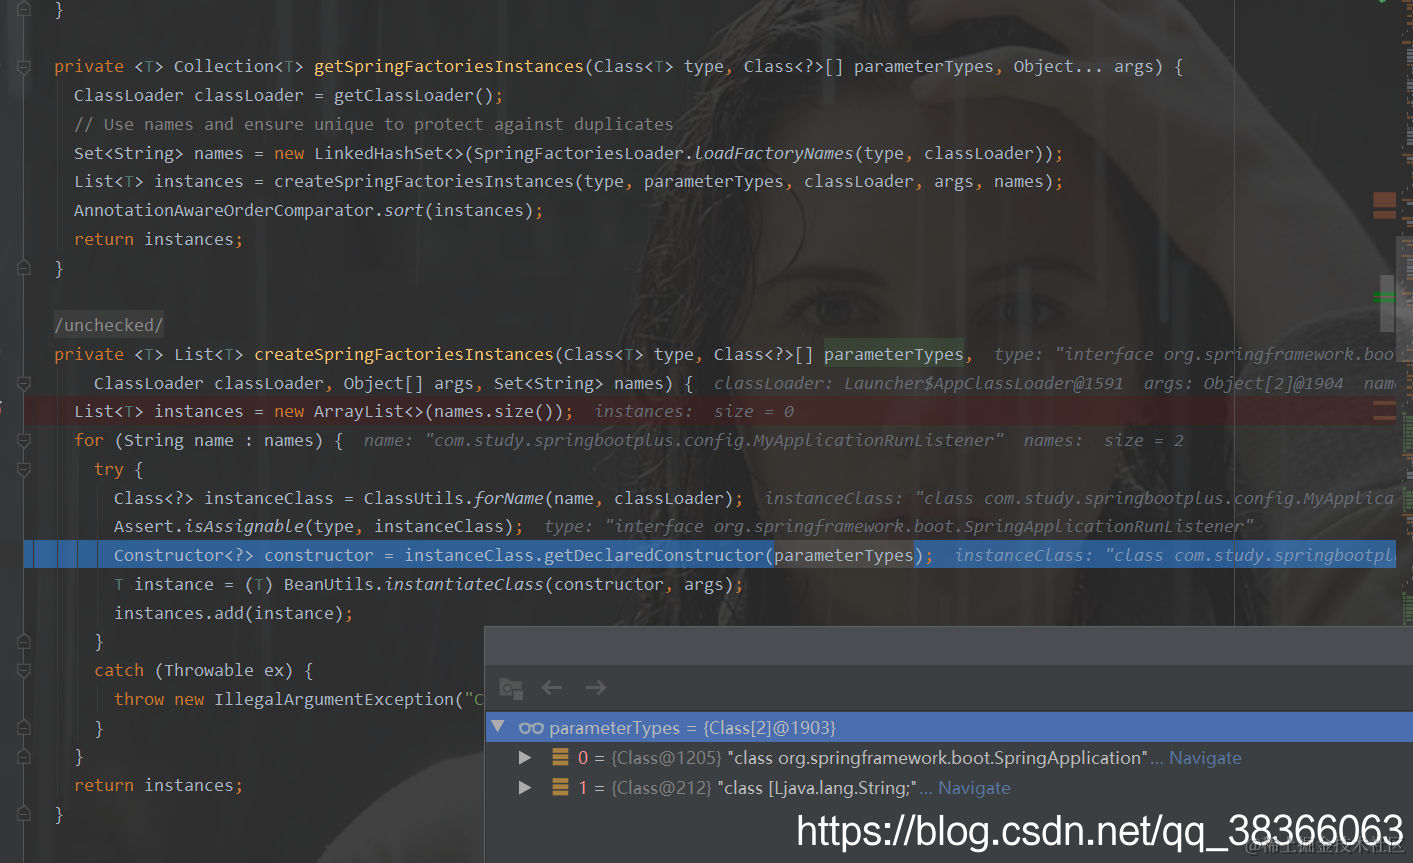Viewport: 1413px width, 863px height.
Task: Click the fold marker on the for-loop line
Action: tap(24, 441)
